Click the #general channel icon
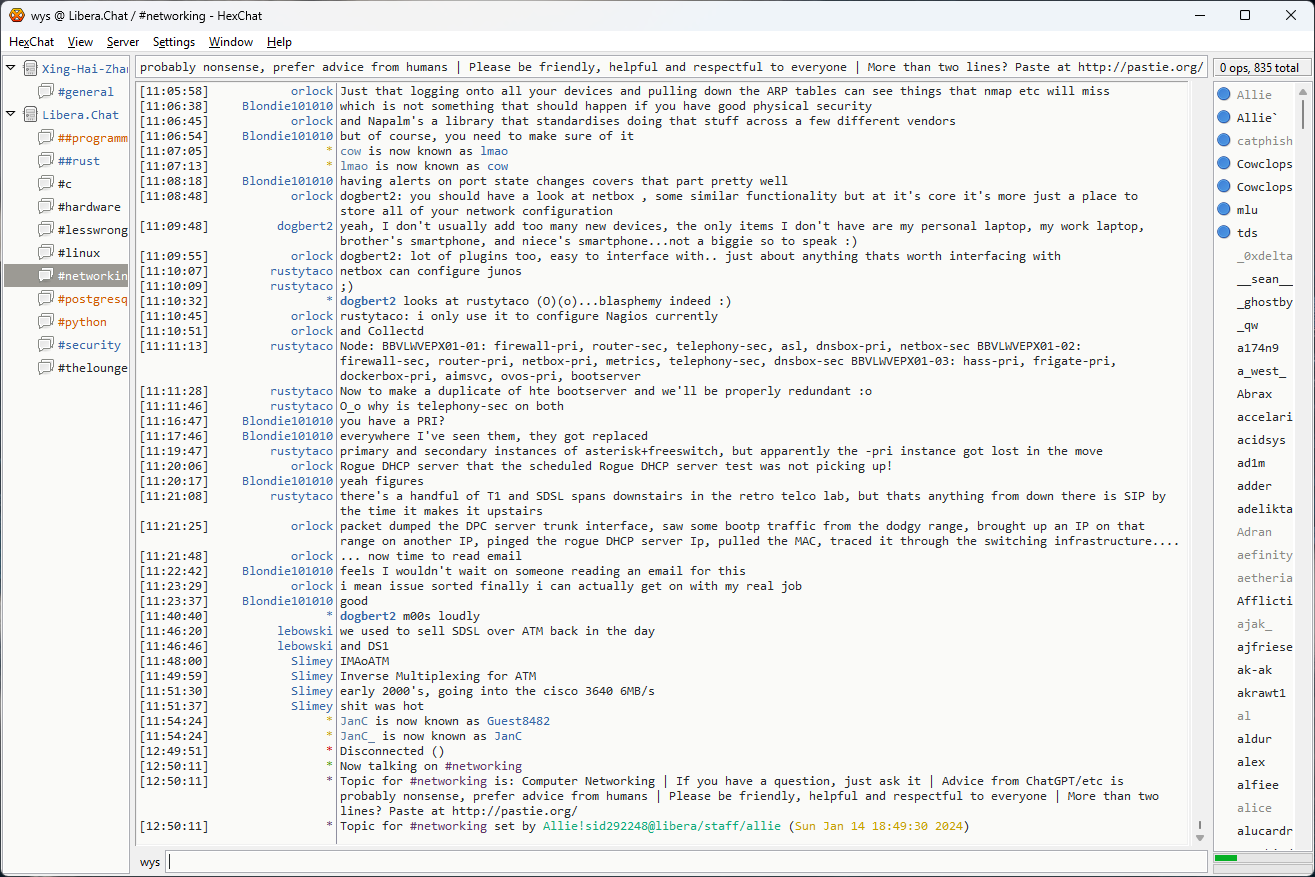 tap(46, 92)
